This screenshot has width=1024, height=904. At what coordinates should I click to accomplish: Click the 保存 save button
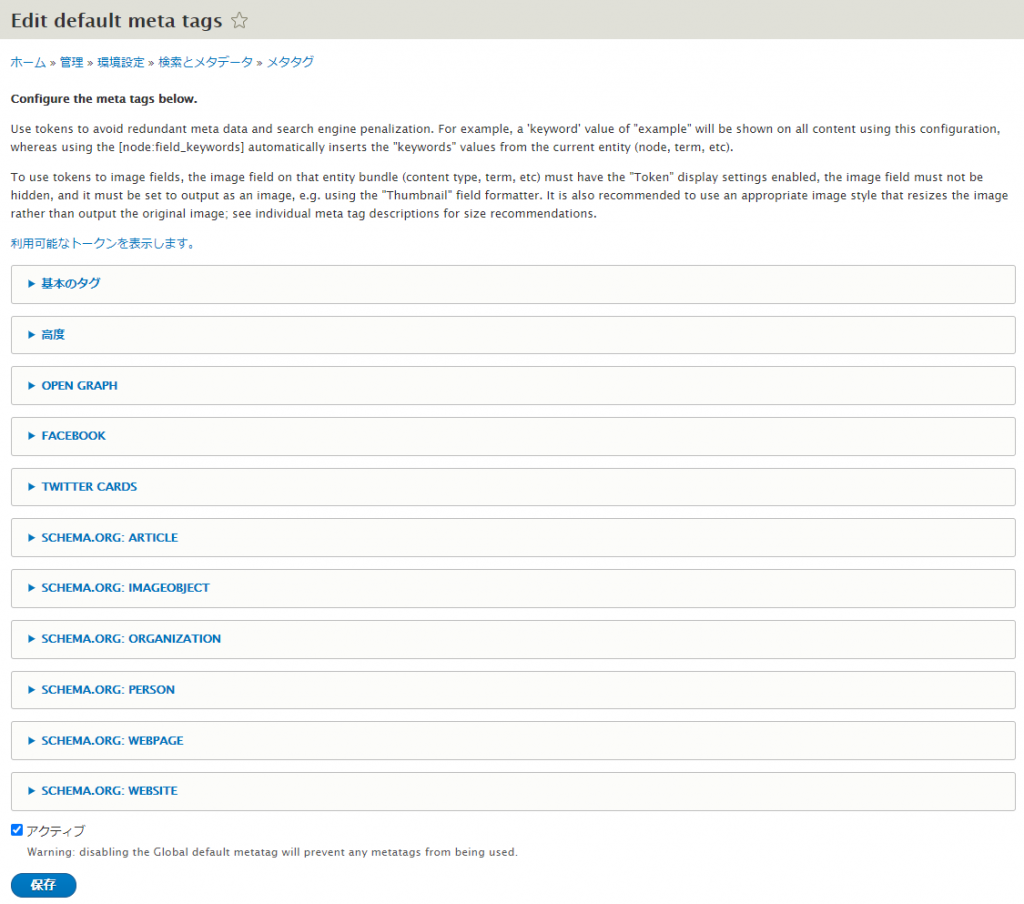pos(43,885)
